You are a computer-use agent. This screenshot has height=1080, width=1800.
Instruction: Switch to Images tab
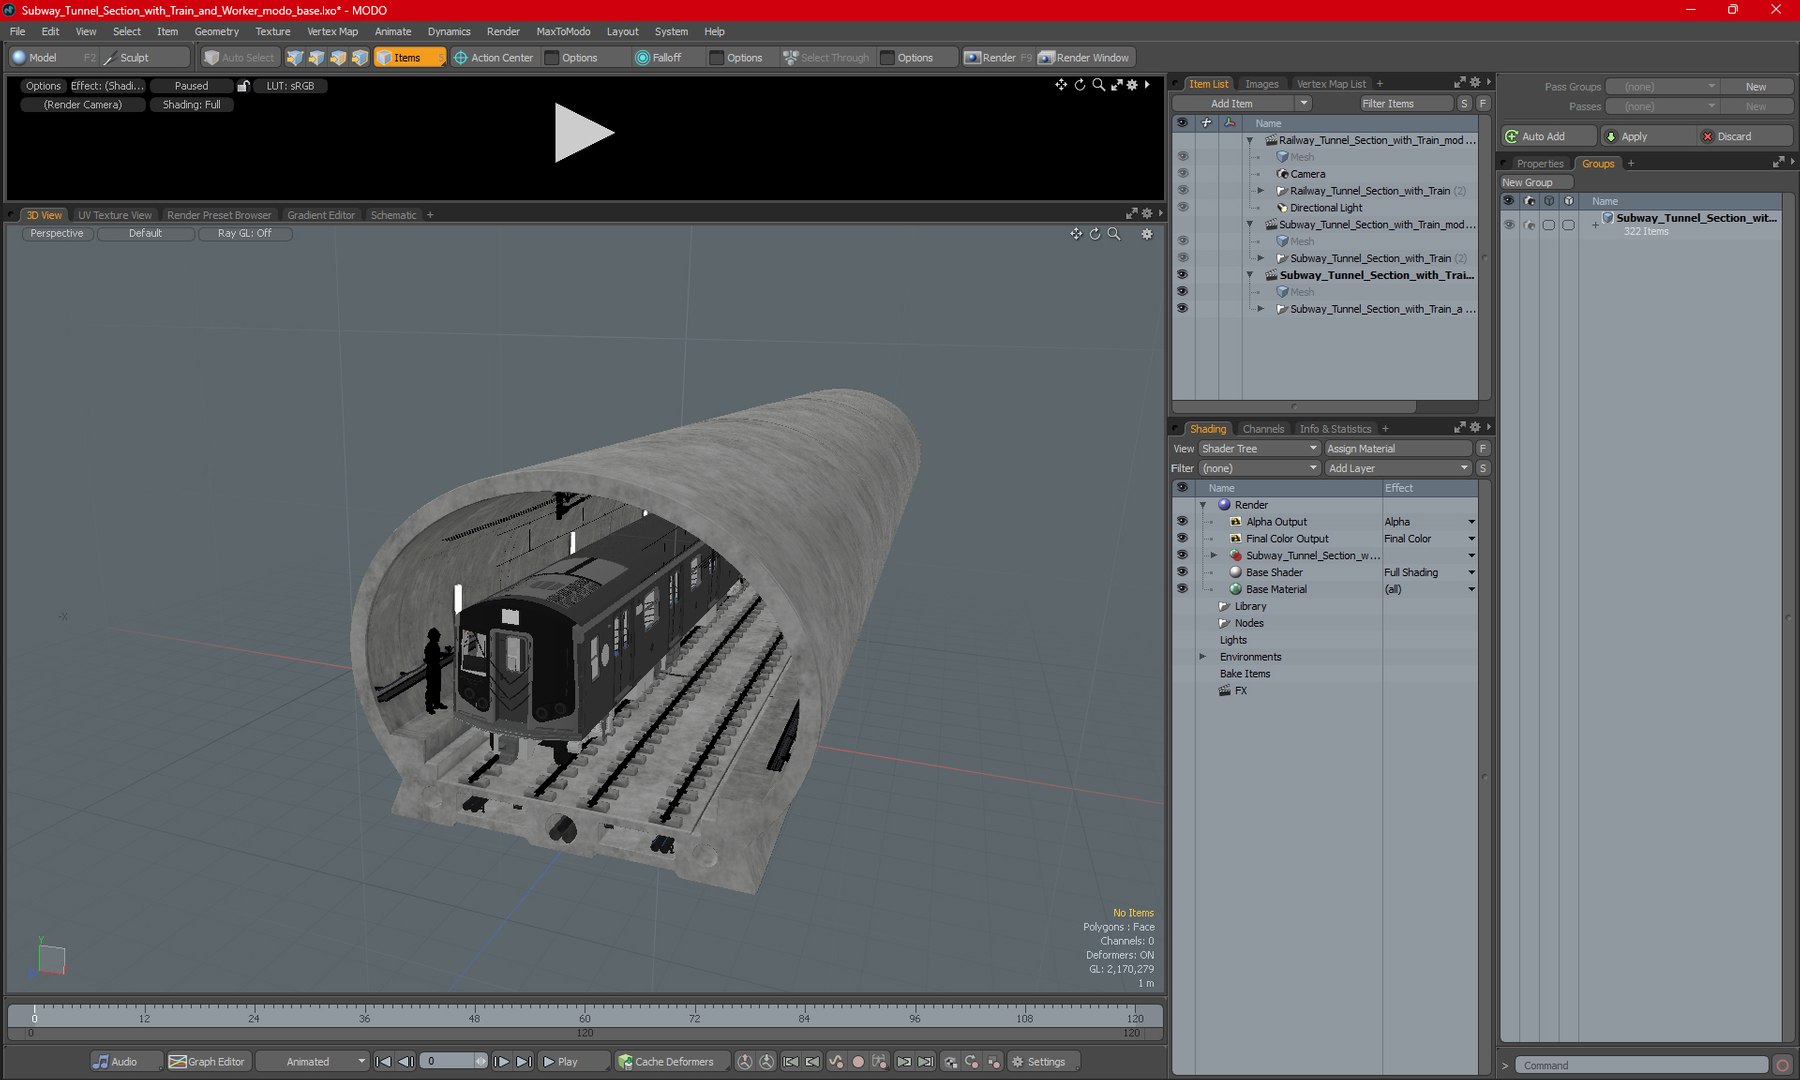tap(1261, 84)
